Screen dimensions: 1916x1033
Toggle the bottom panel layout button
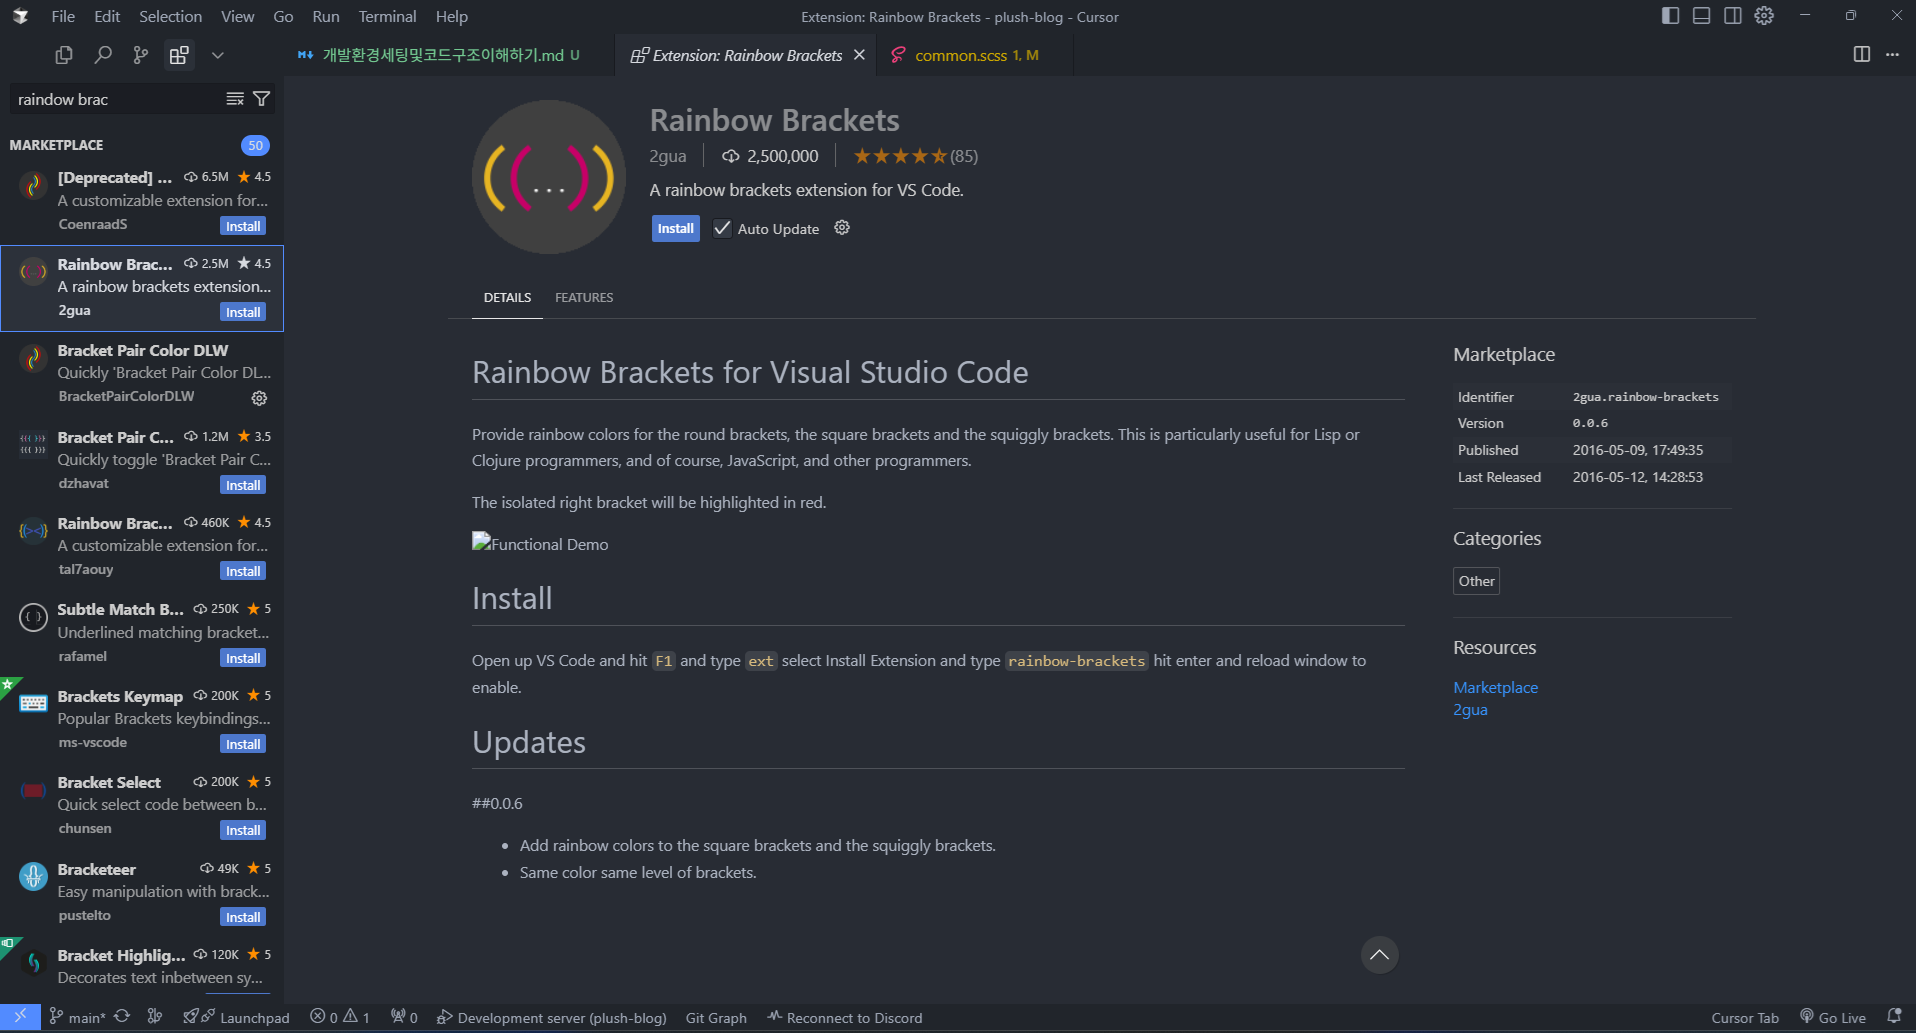1701,16
